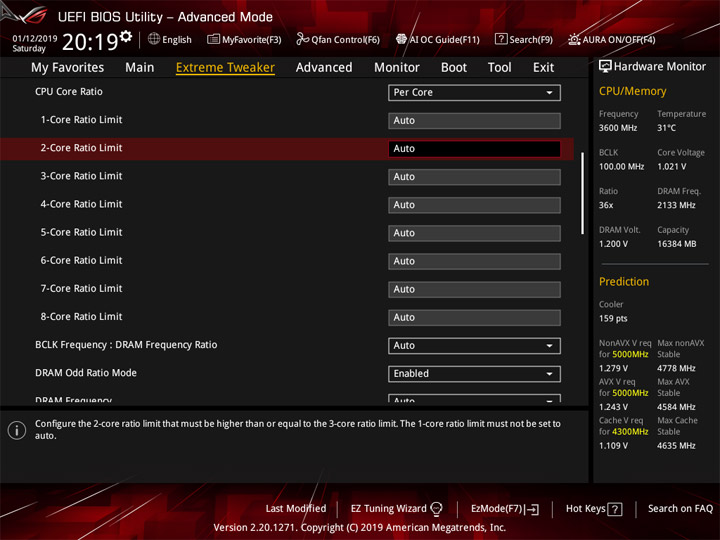
Task: Open Search(F9) from the top bar
Action: point(524,39)
